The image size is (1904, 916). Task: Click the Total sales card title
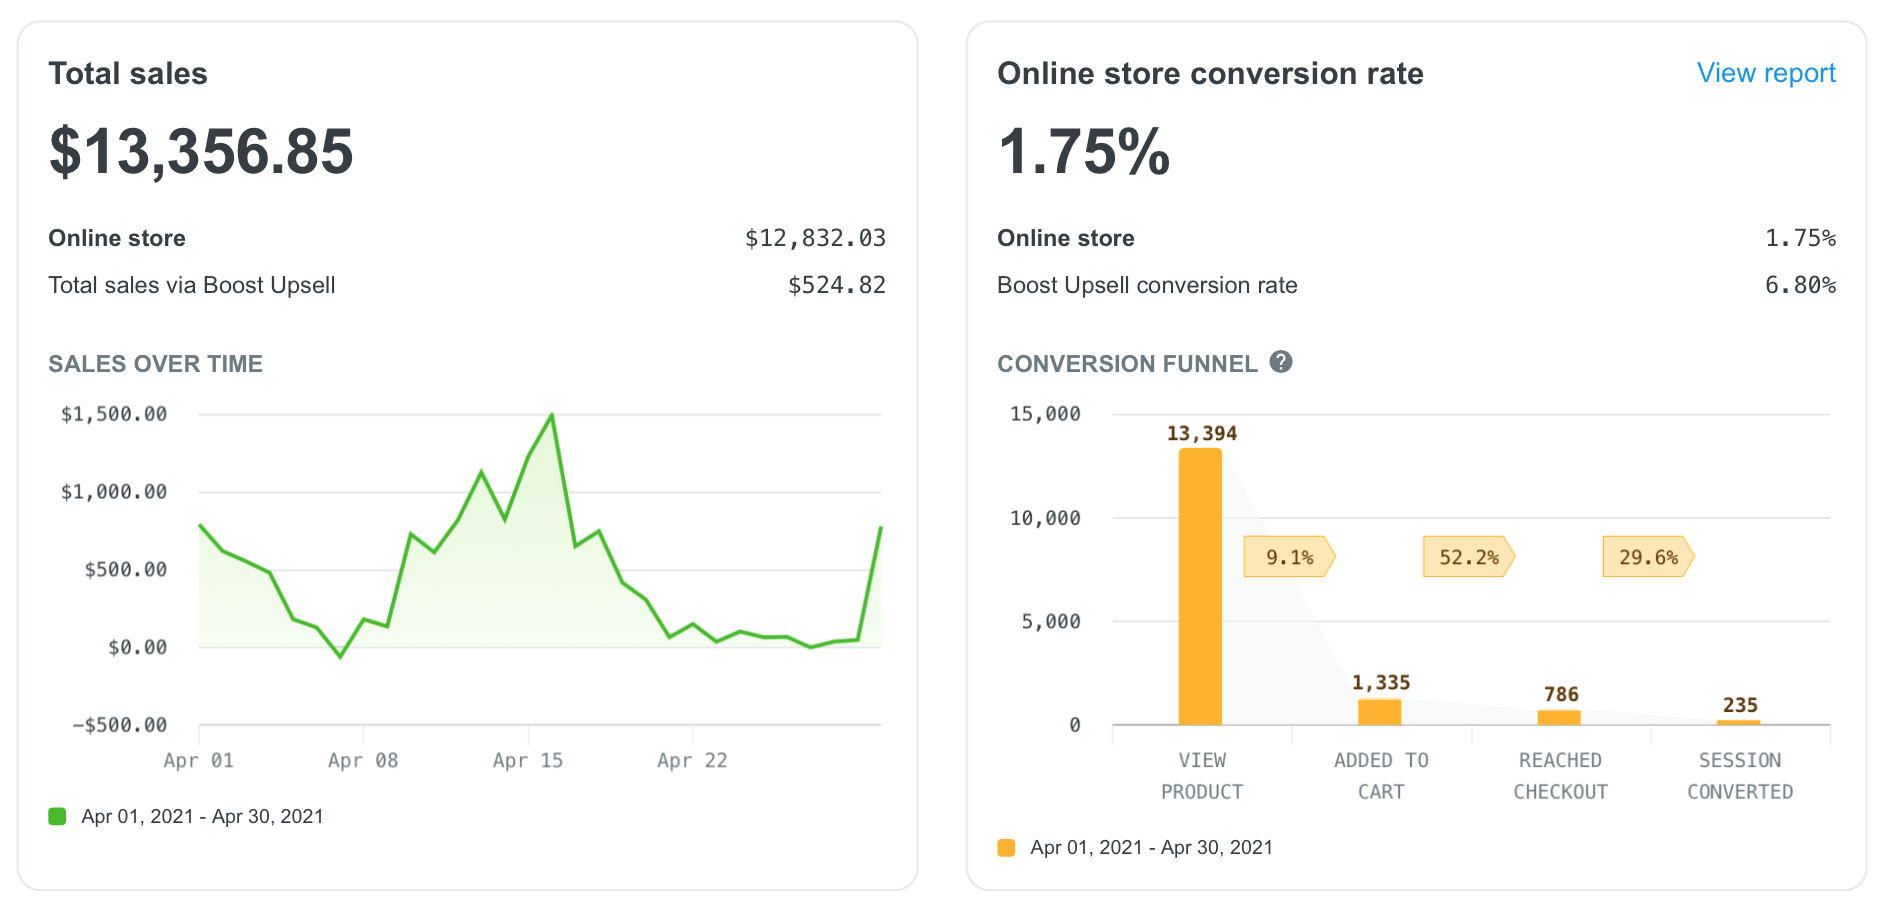128,73
